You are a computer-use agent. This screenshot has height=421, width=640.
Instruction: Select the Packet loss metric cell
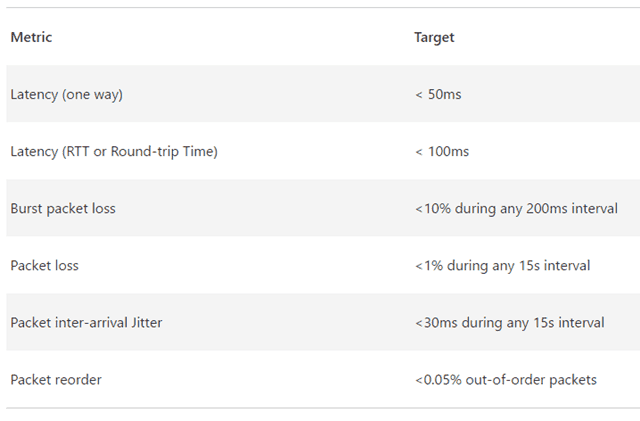click(x=44, y=266)
